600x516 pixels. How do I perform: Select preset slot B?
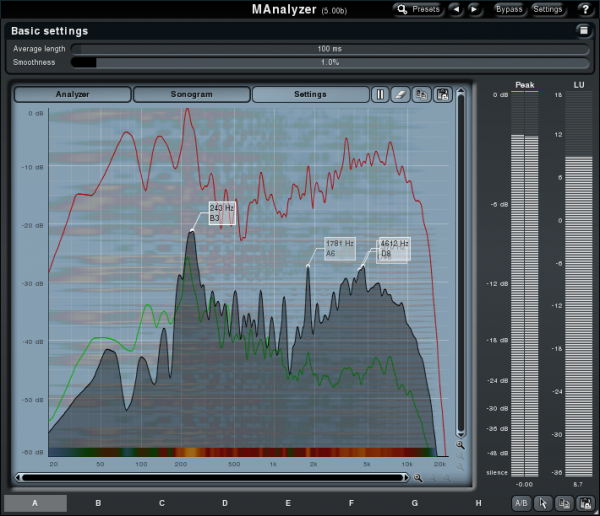[x=98, y=503]
